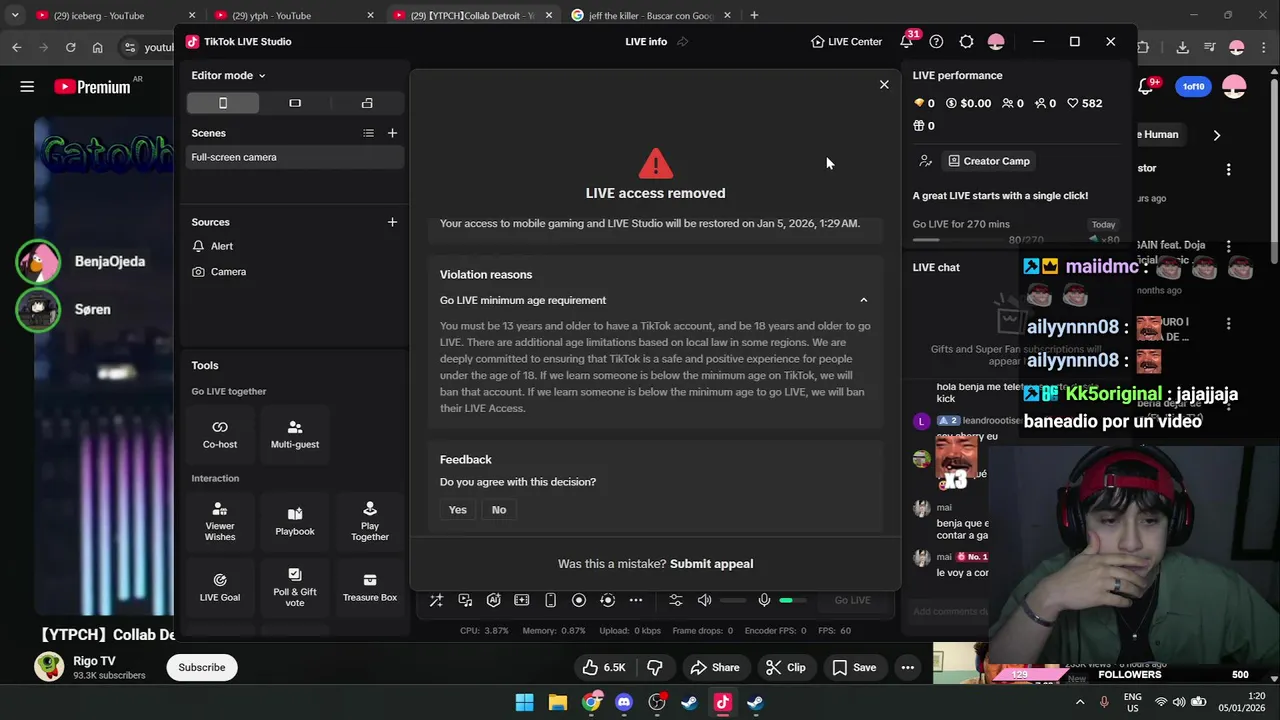Click the YouTube Clip button
Viewport: 1280px width, 720px height.
point(786,668)
